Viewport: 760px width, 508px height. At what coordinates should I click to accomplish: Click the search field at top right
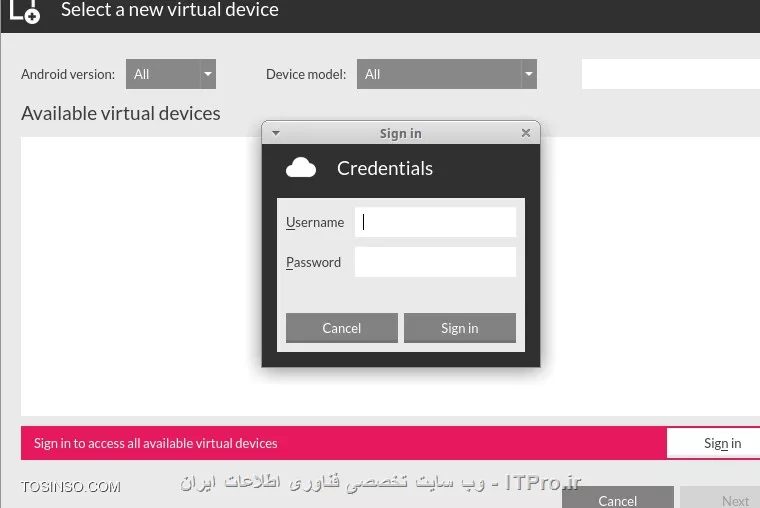[671, 74]
